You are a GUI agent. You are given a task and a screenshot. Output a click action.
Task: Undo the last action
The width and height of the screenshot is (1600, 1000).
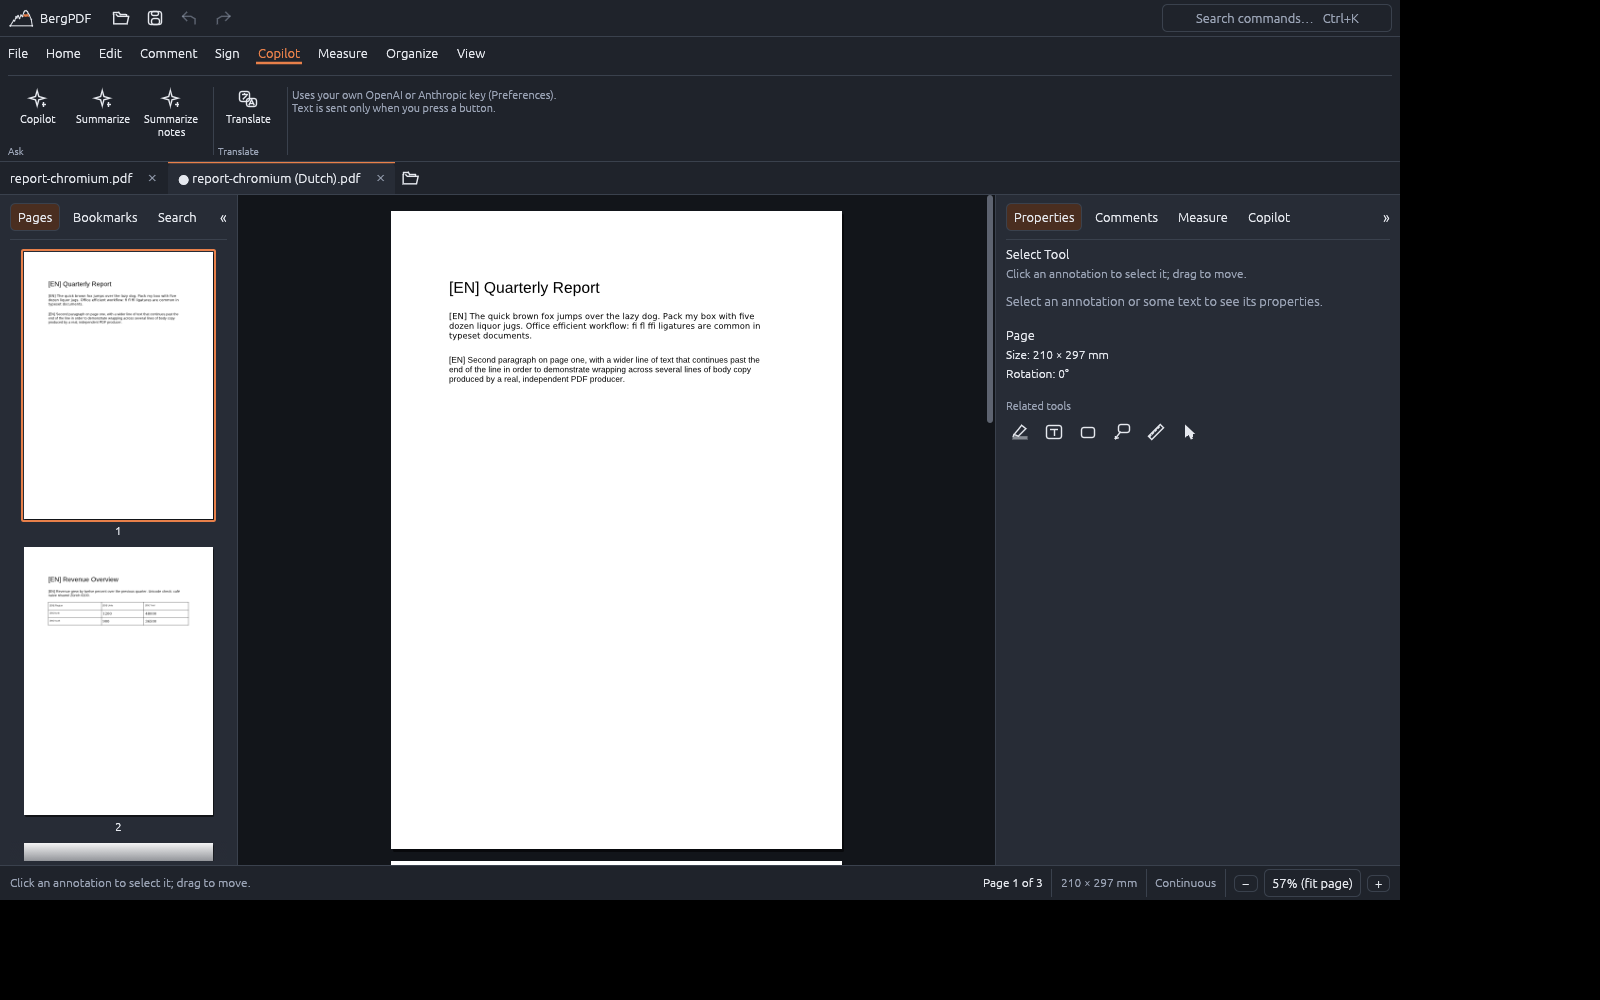coord(189,18)
